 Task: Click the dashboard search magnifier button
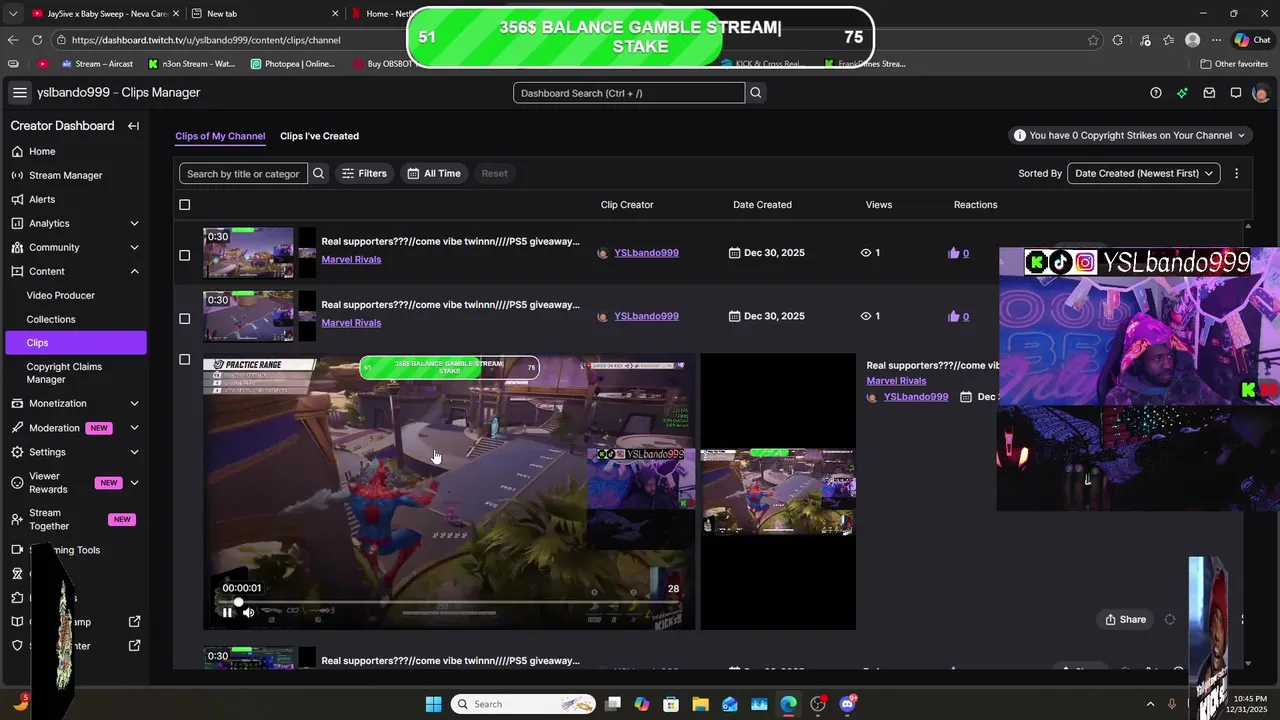[x=756, y=93]
